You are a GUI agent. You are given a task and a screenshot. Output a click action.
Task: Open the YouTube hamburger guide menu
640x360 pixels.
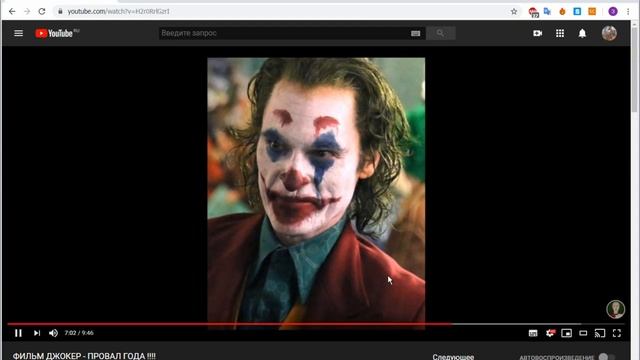18,33
